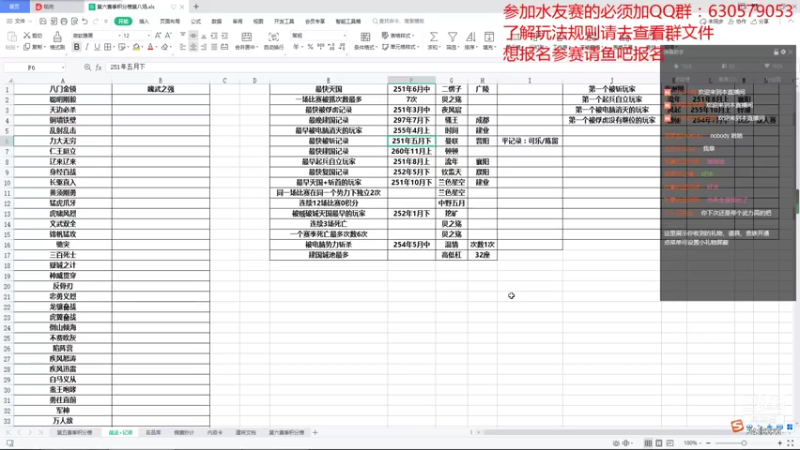The image size is (800, 450).
Task: Select cell 第一个被斩玩家
Action: coord(612,89)
